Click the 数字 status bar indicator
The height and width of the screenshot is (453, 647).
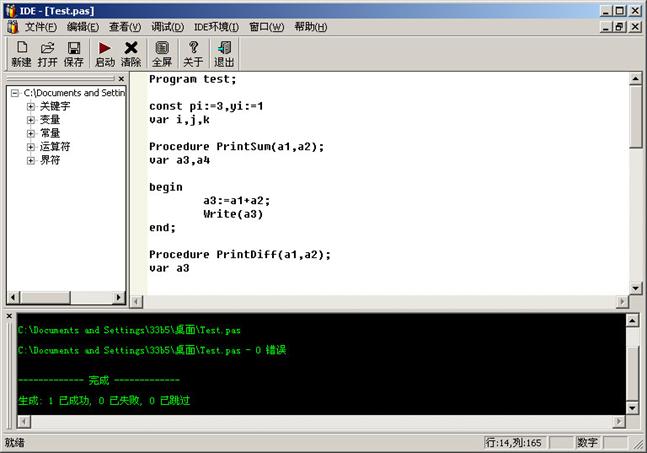[588, 443]
